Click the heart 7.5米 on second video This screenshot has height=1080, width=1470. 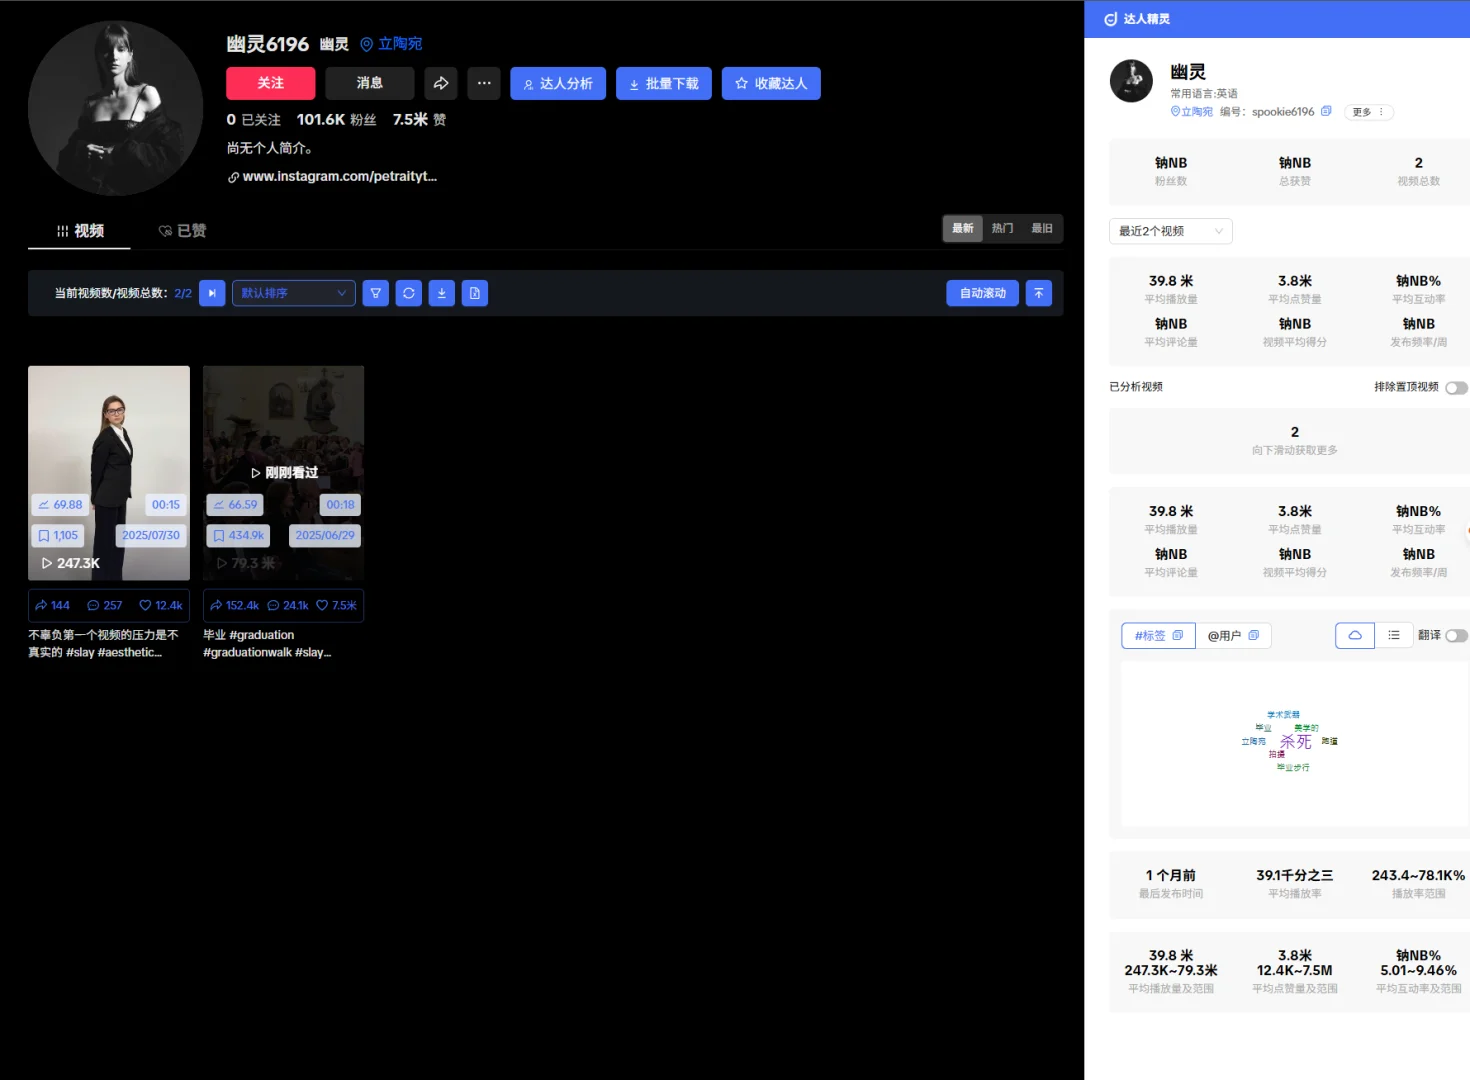click(337, 605)
